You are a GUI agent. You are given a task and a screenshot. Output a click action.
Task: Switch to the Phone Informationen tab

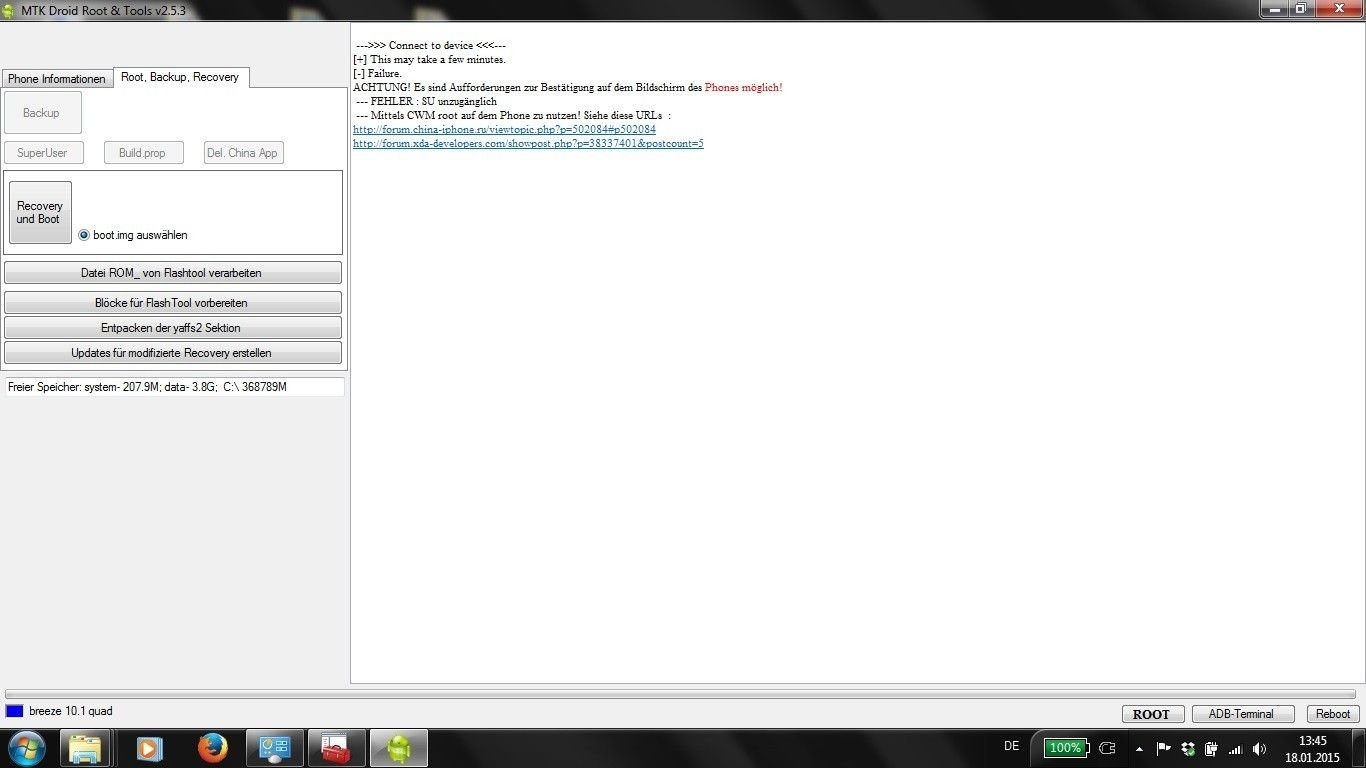click(x=57, y=79)
